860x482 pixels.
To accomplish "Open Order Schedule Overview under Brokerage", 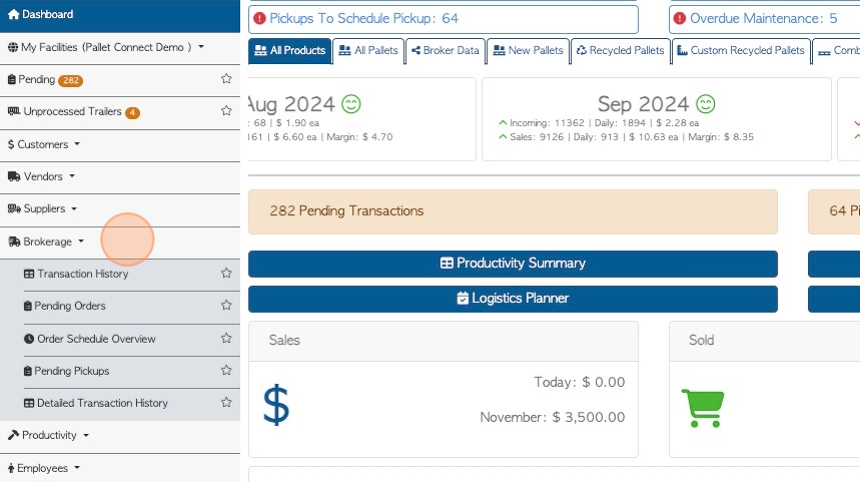I will pos(96,339).
